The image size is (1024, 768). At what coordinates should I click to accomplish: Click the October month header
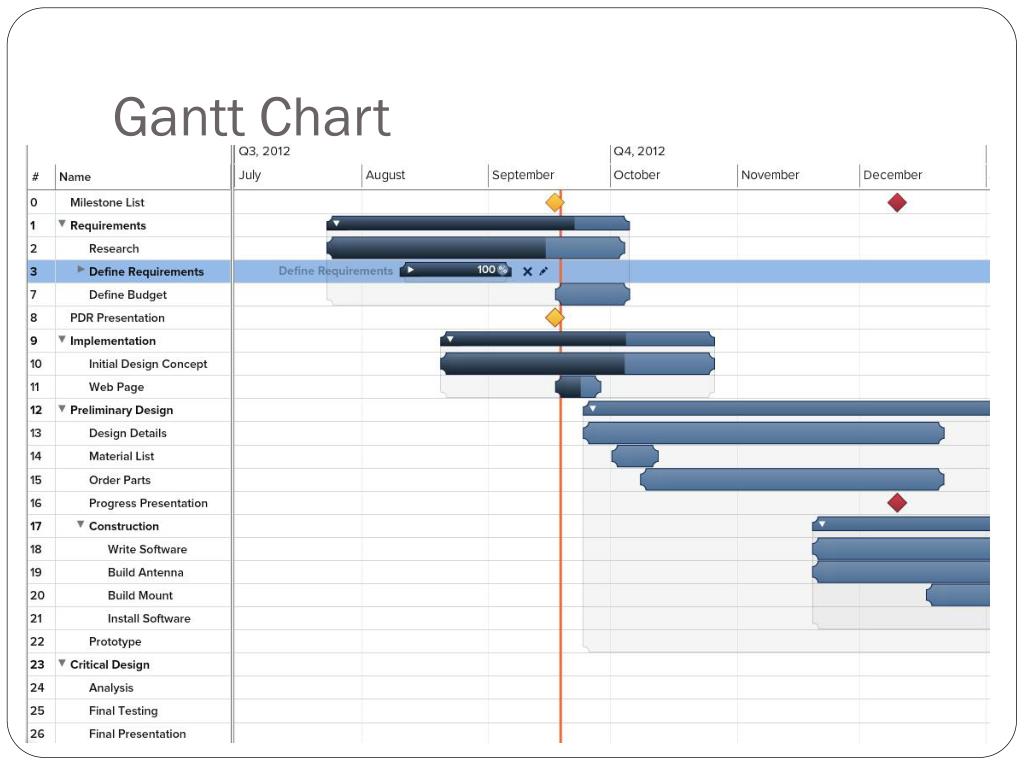pyautogui.click(x=637, y=175)
